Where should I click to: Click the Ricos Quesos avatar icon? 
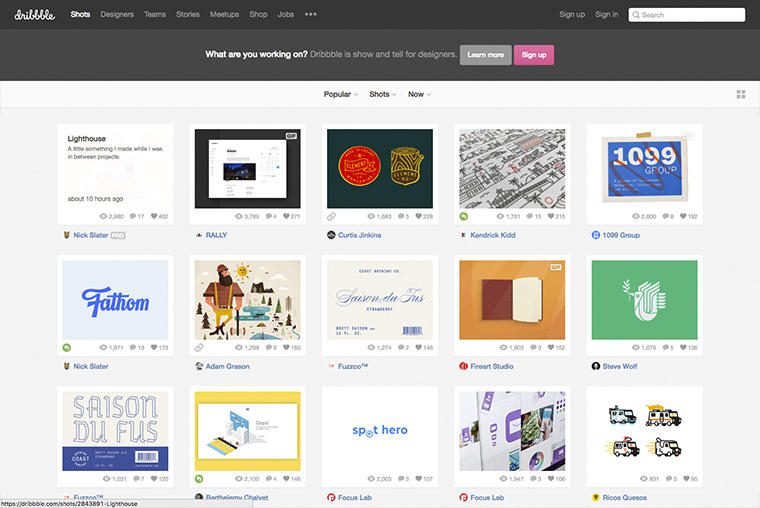(x=596, y=497)
